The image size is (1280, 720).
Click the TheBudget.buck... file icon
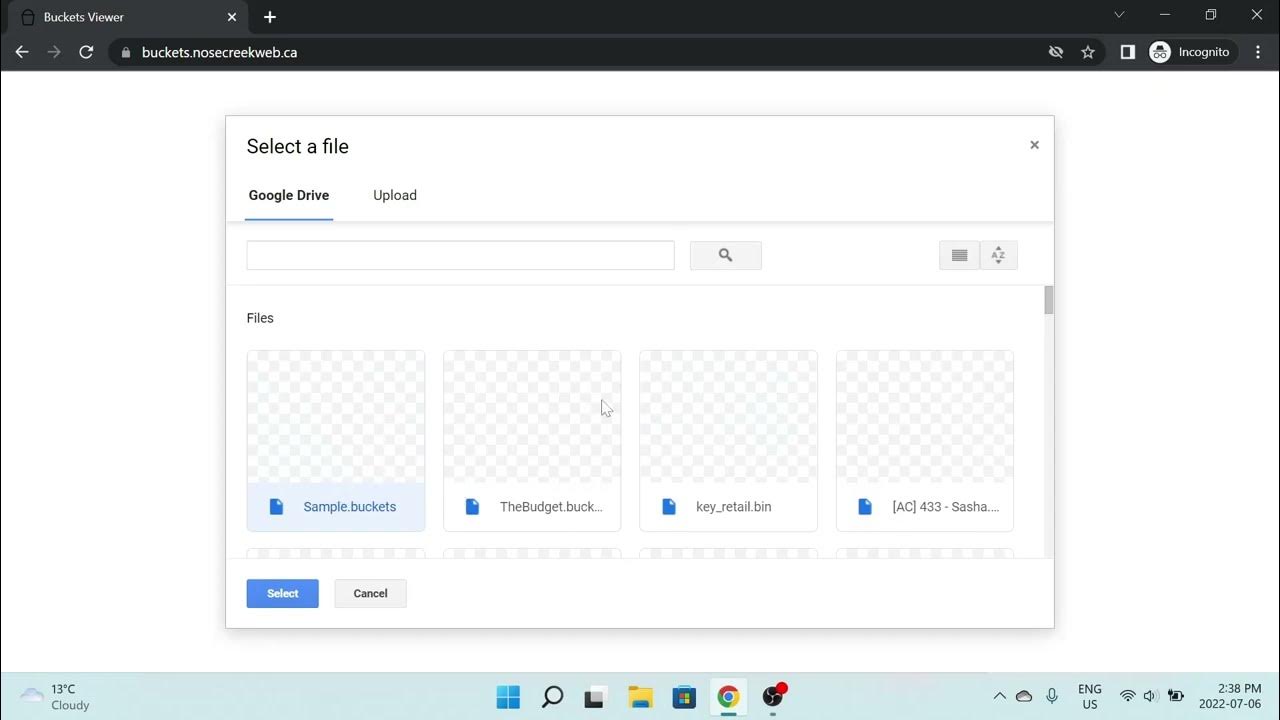point(473,507)
